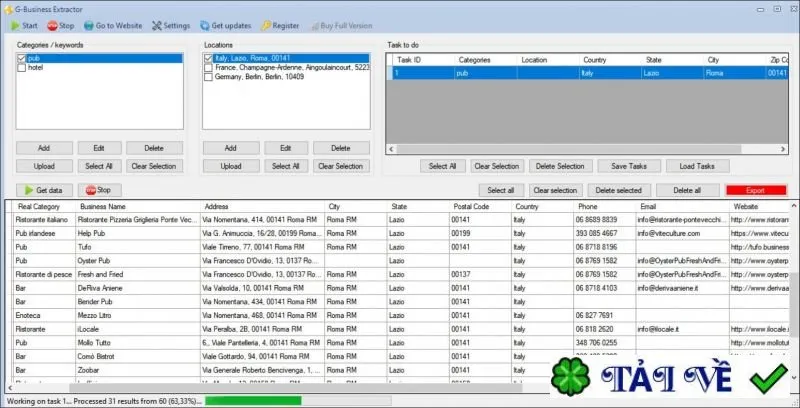
Task: Click the G-Business Extractor title icon
Action: click(x=8, y=9)
